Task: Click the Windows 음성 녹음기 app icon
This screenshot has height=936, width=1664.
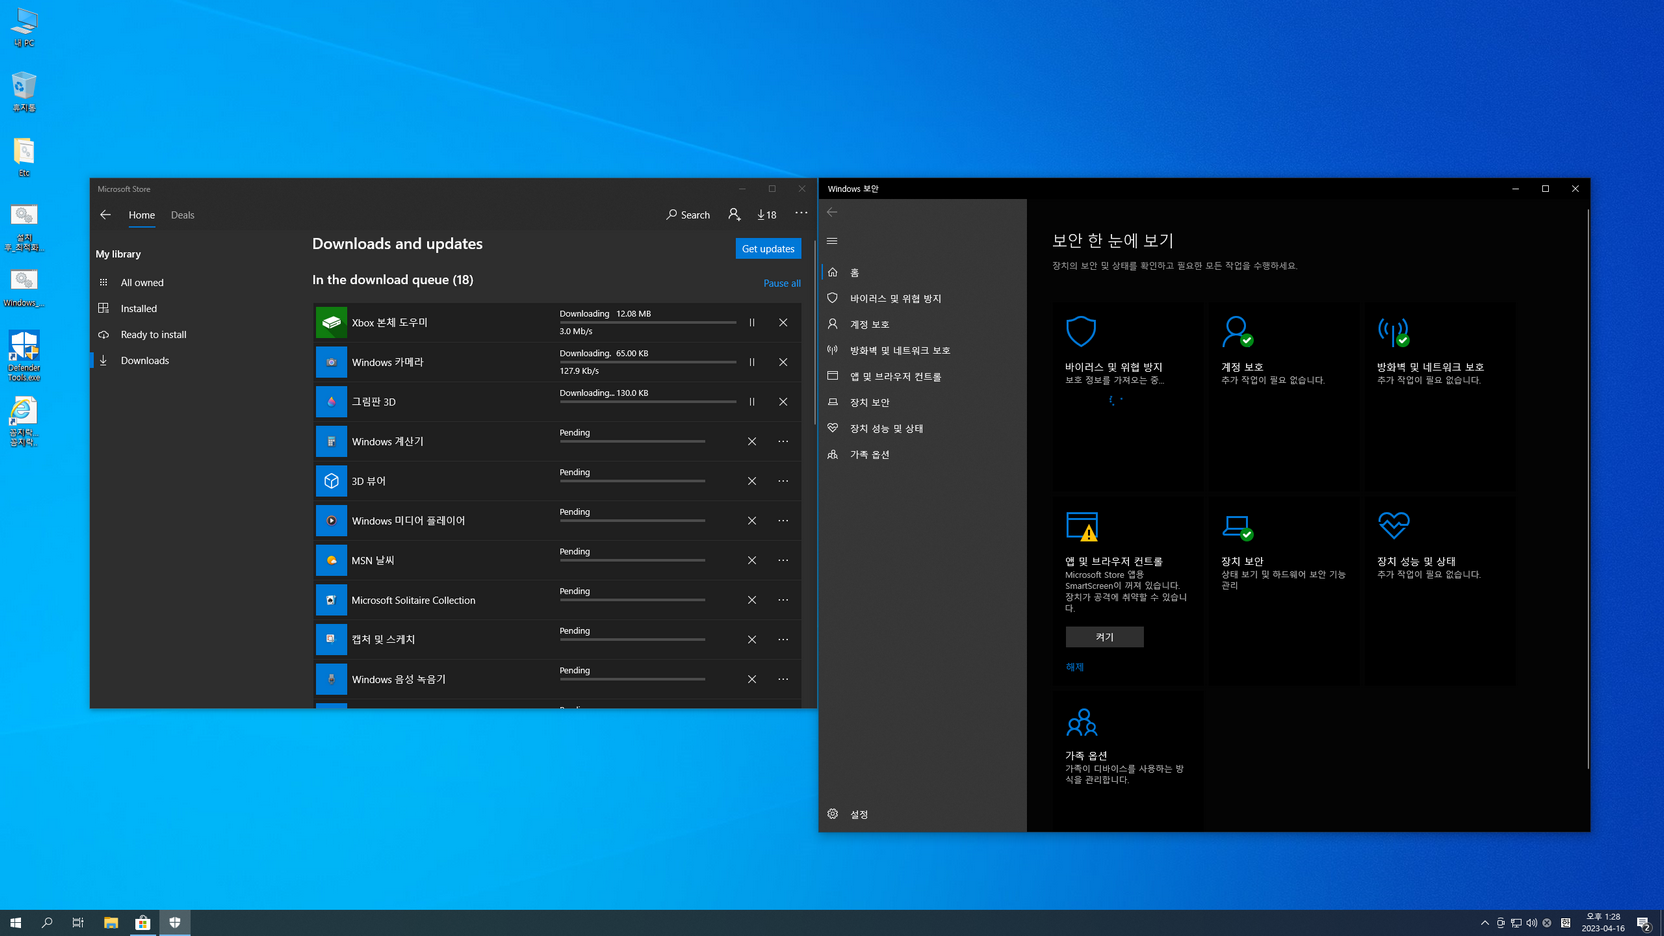Action: [331, 679]
